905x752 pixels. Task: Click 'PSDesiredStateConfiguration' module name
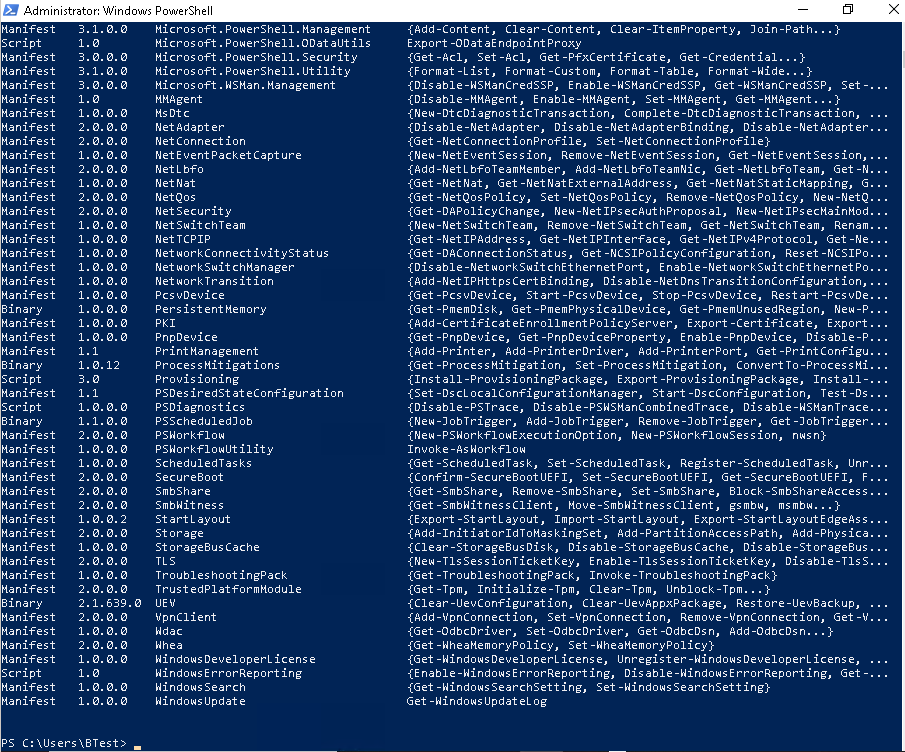click(x=249, y=393)
